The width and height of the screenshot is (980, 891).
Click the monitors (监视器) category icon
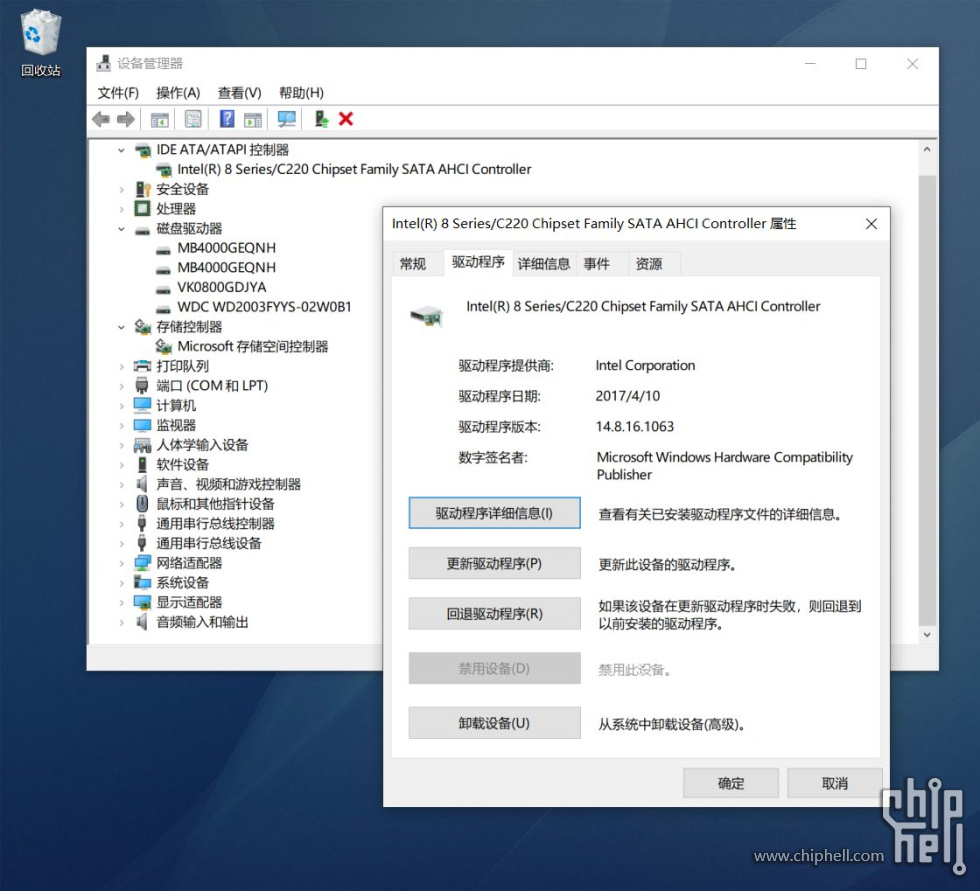(142, 426)
